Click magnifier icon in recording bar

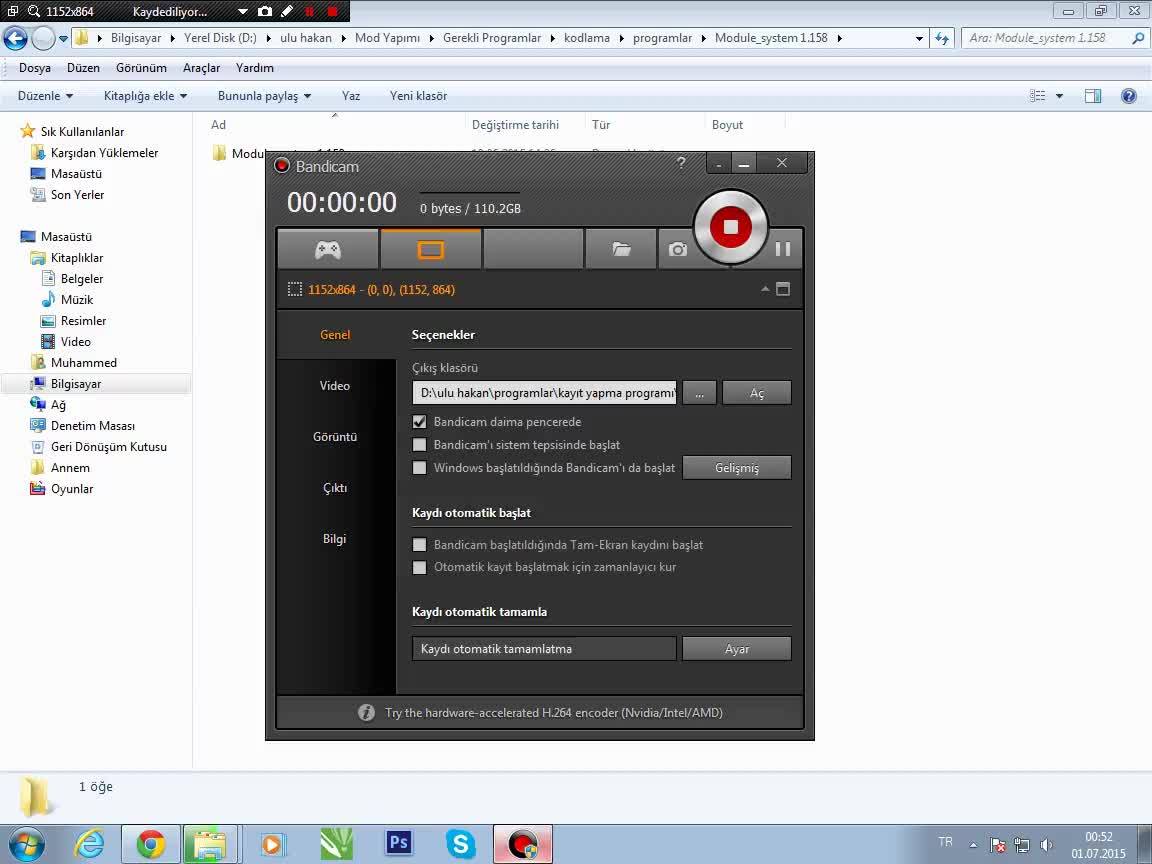(34, 11)
